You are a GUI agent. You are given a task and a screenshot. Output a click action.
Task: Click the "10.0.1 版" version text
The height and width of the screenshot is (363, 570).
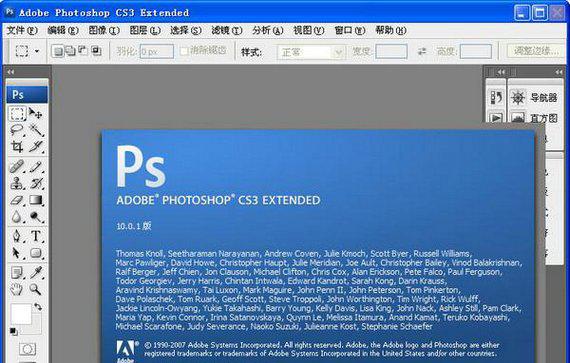134,226
